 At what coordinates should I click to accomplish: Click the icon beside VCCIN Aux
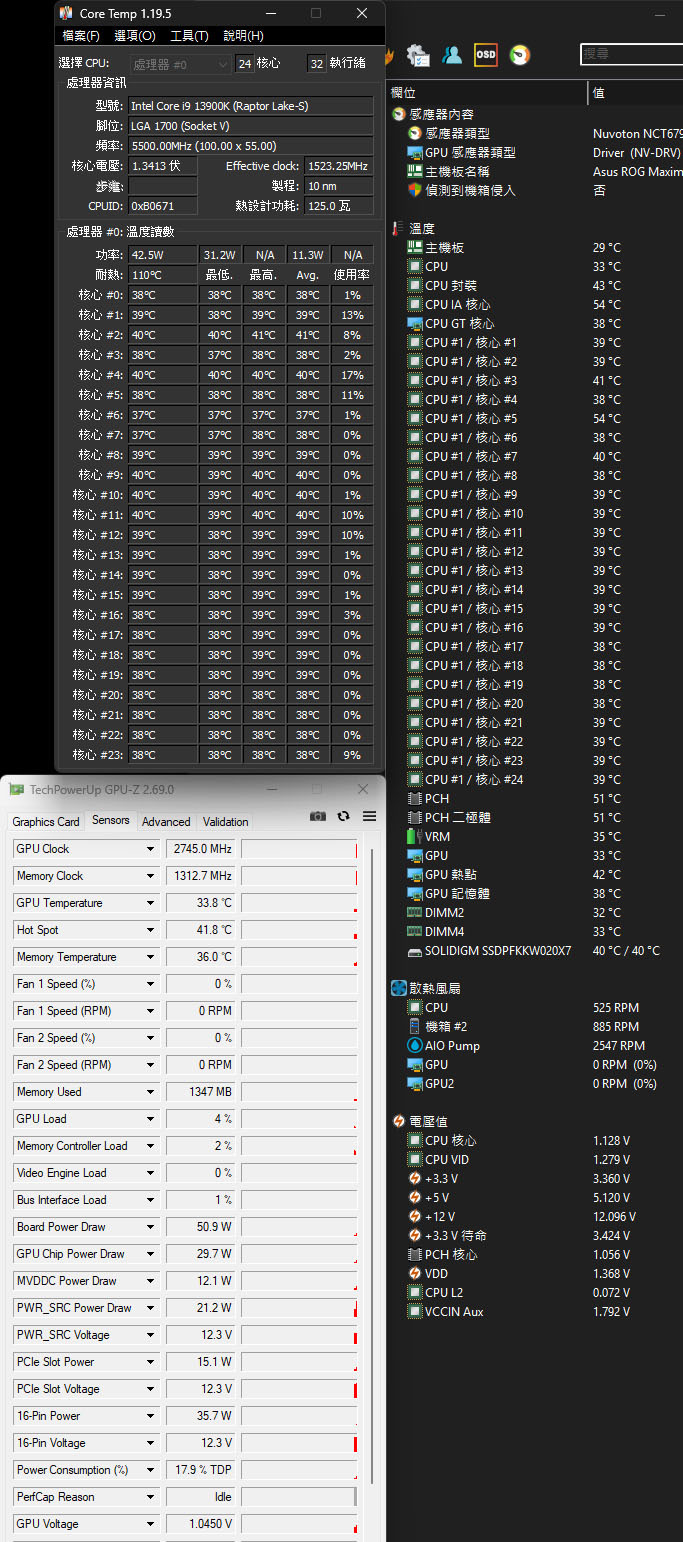coord(416,1311)
